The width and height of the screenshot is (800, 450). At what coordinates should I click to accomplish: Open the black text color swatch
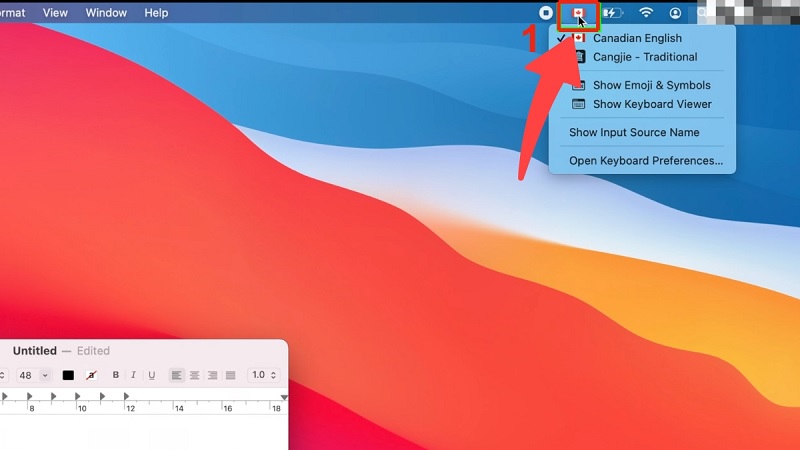coord(68,376)
